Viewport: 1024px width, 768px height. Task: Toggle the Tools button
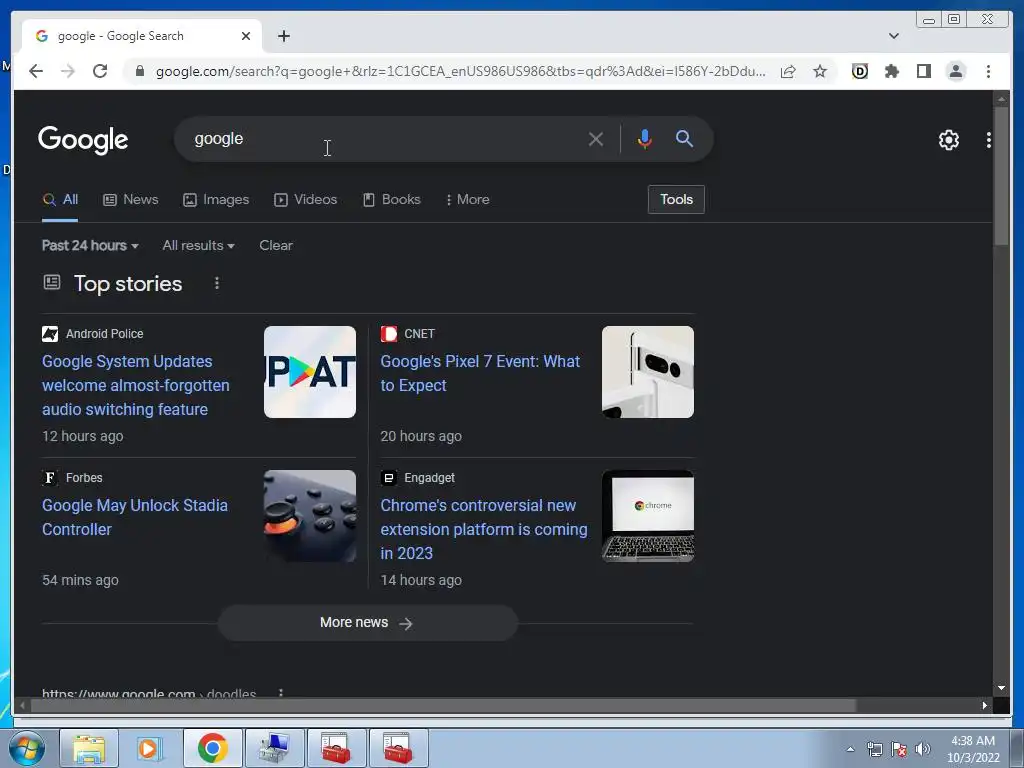click(676, 199)
